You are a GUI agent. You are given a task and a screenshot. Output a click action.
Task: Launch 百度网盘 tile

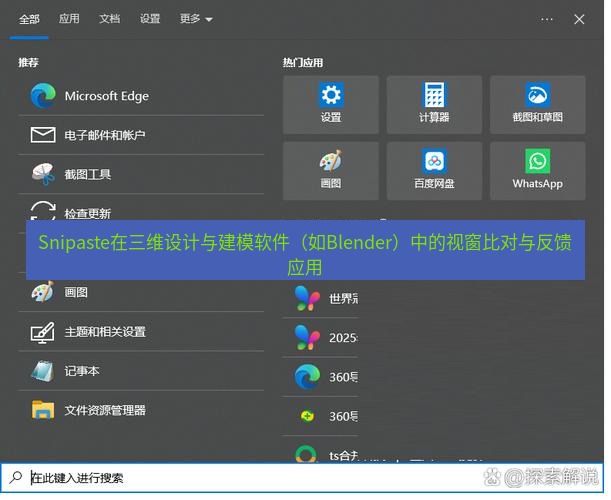click(434, 171)
